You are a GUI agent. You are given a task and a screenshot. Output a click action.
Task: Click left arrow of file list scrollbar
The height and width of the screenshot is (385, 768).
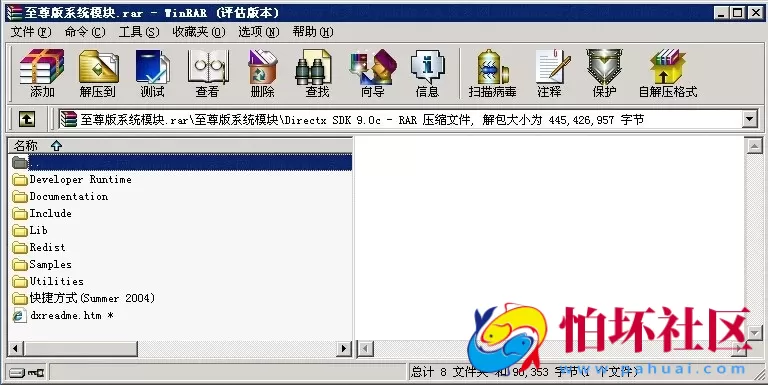point(16,349)
